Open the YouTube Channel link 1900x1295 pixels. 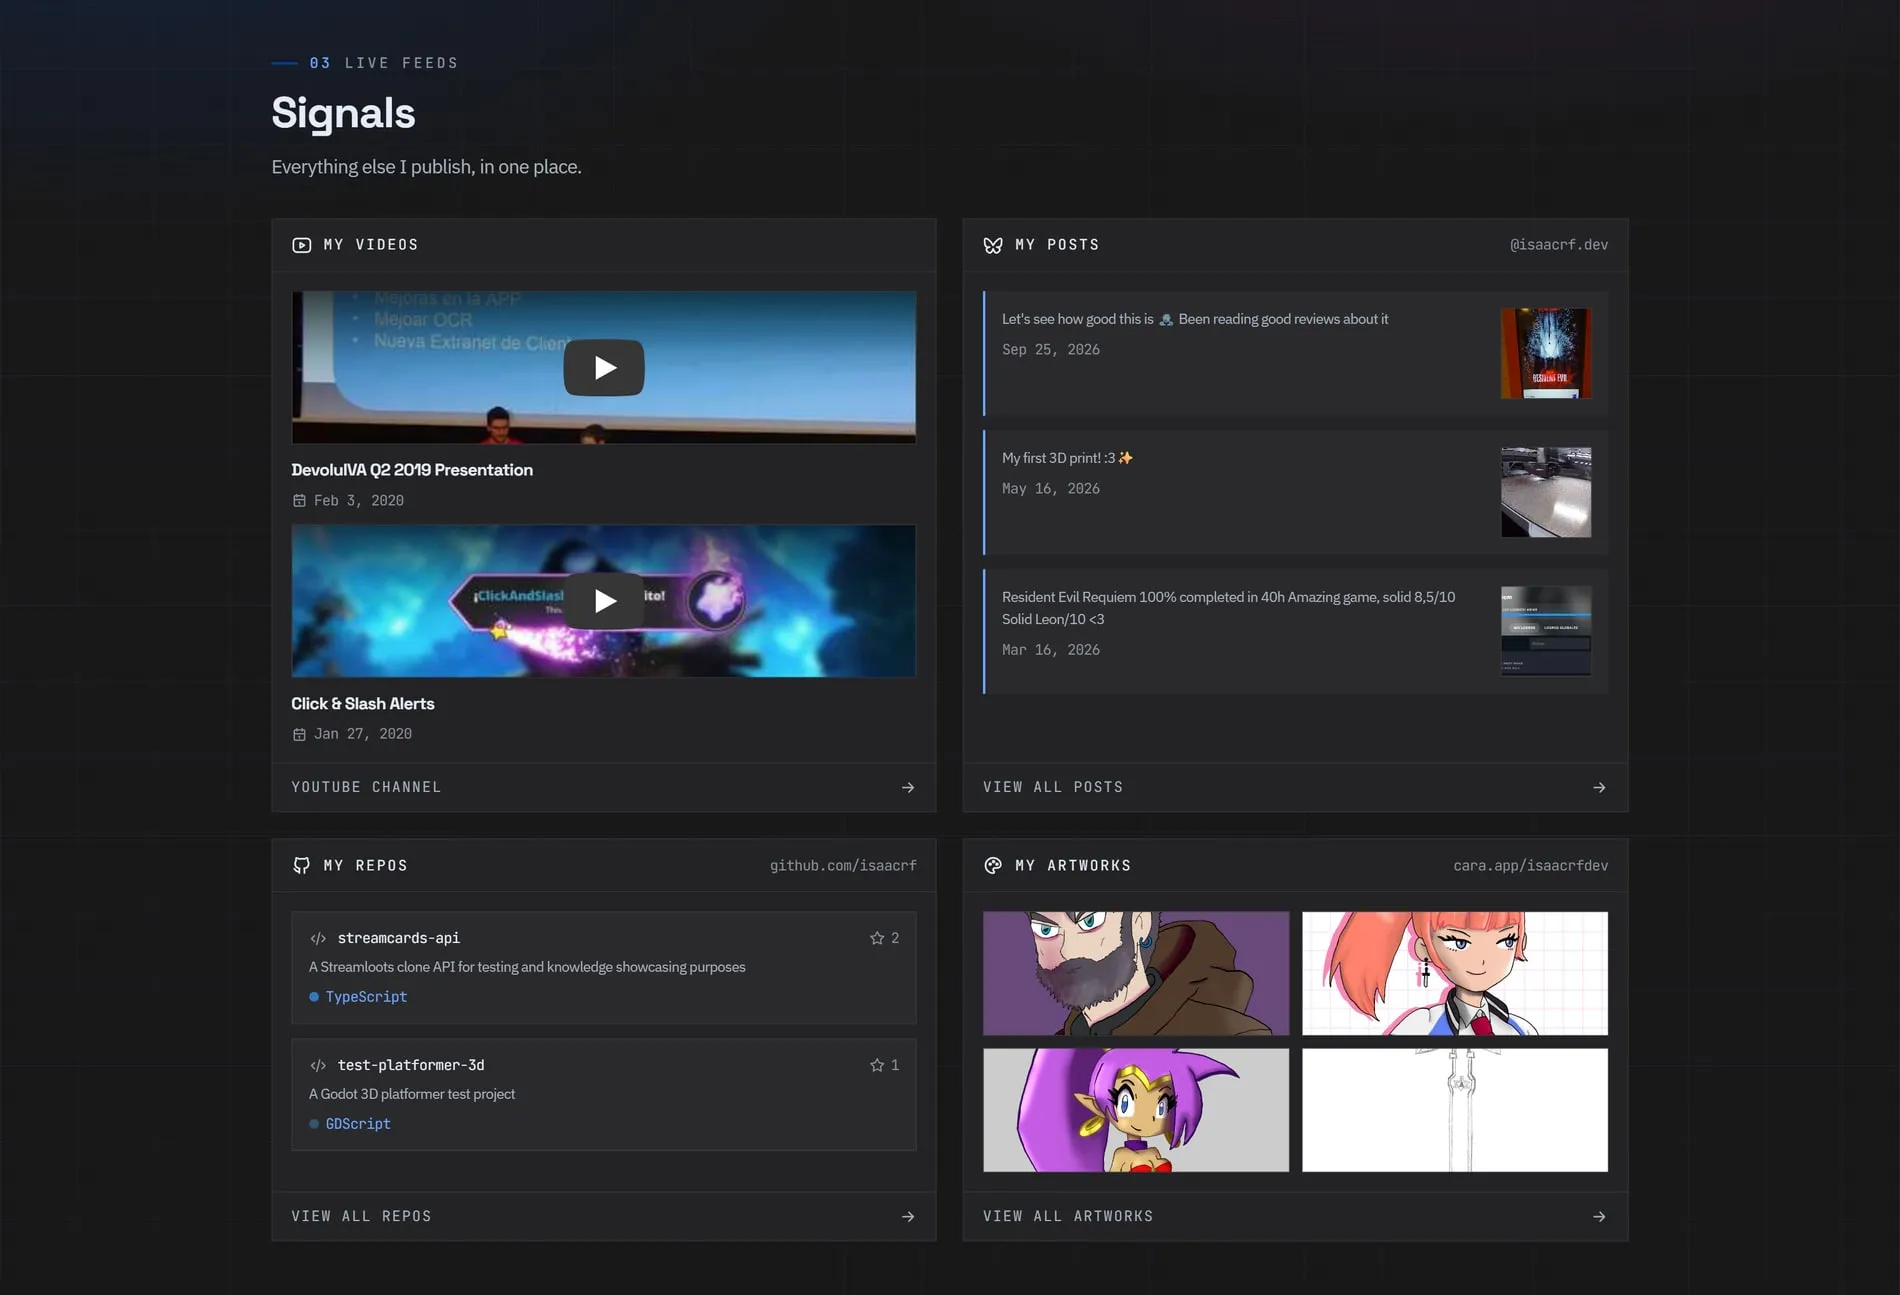click(604, 788)
